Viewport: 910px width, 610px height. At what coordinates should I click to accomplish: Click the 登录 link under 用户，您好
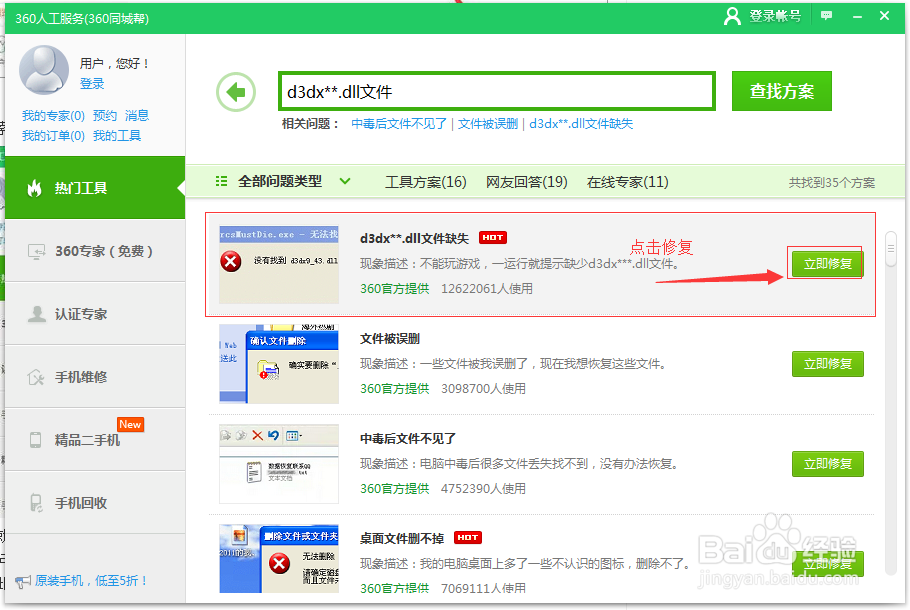coord(92,84)
